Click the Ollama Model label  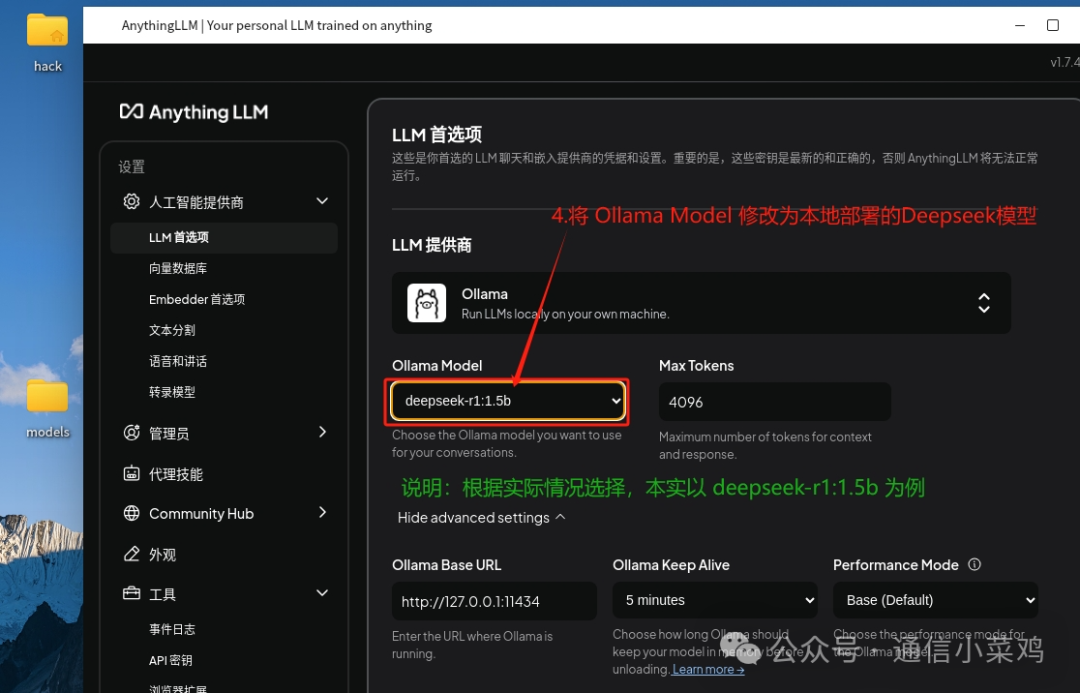437,366
